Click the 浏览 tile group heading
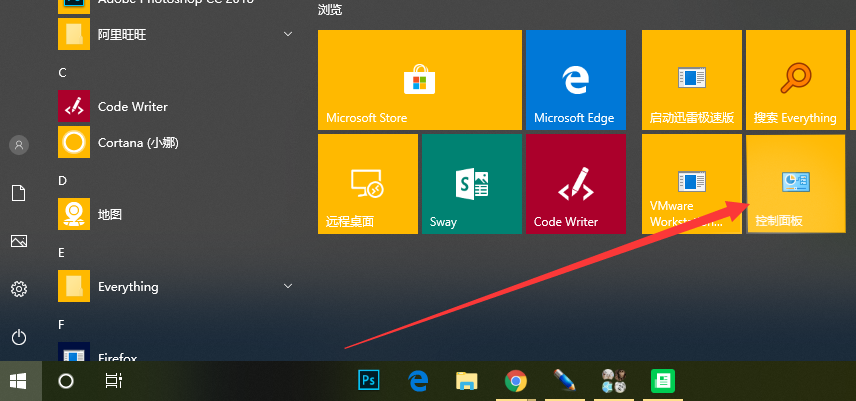This screenshot has height=401, width=856. point(330,9)
